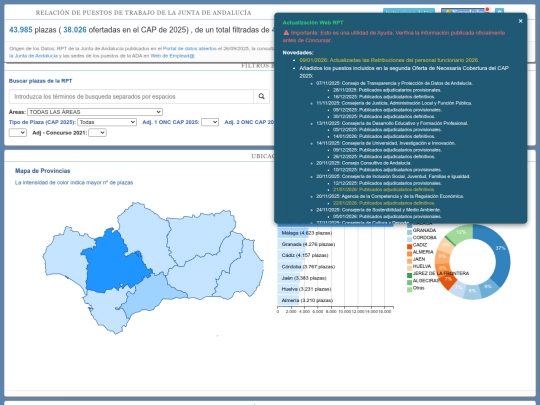Click the small icon button at top right
Screen dimensions: 540x405
click(499, 11)
